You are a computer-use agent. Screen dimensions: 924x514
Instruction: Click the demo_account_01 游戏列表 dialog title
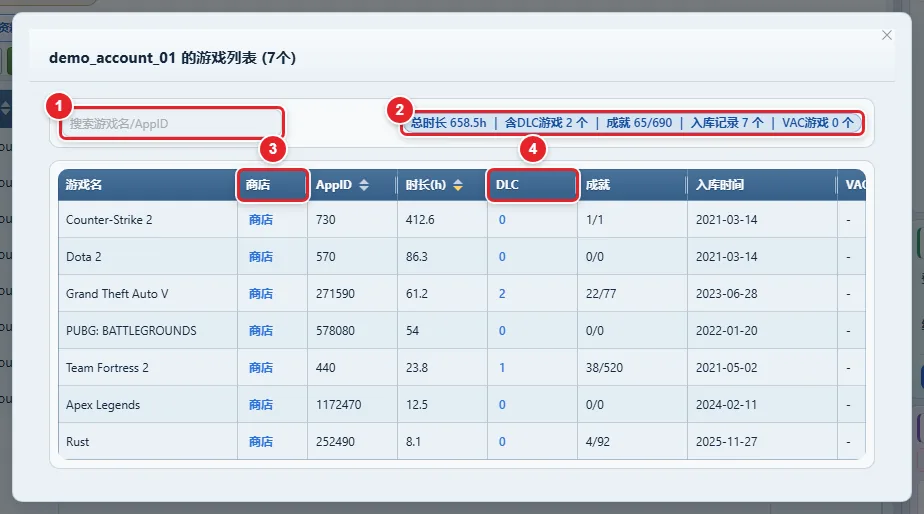click(x=172, y=58)
